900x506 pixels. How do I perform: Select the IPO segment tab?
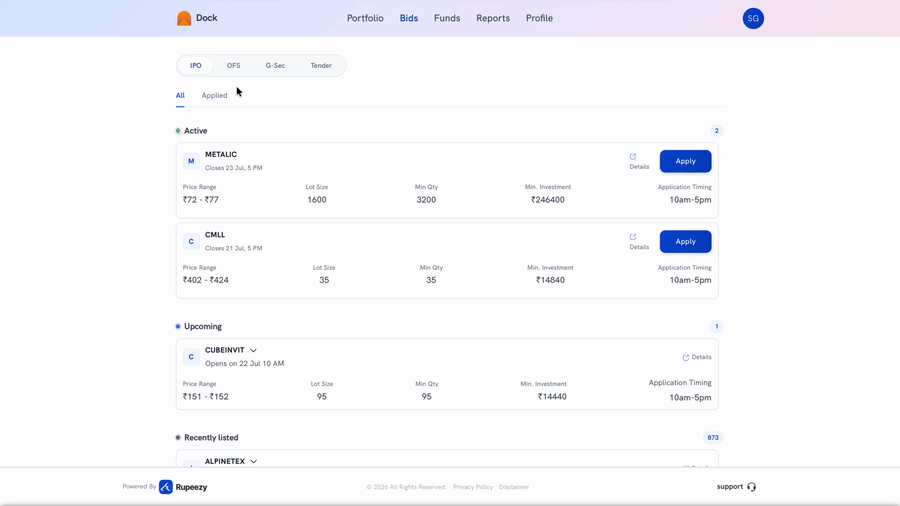196,65
